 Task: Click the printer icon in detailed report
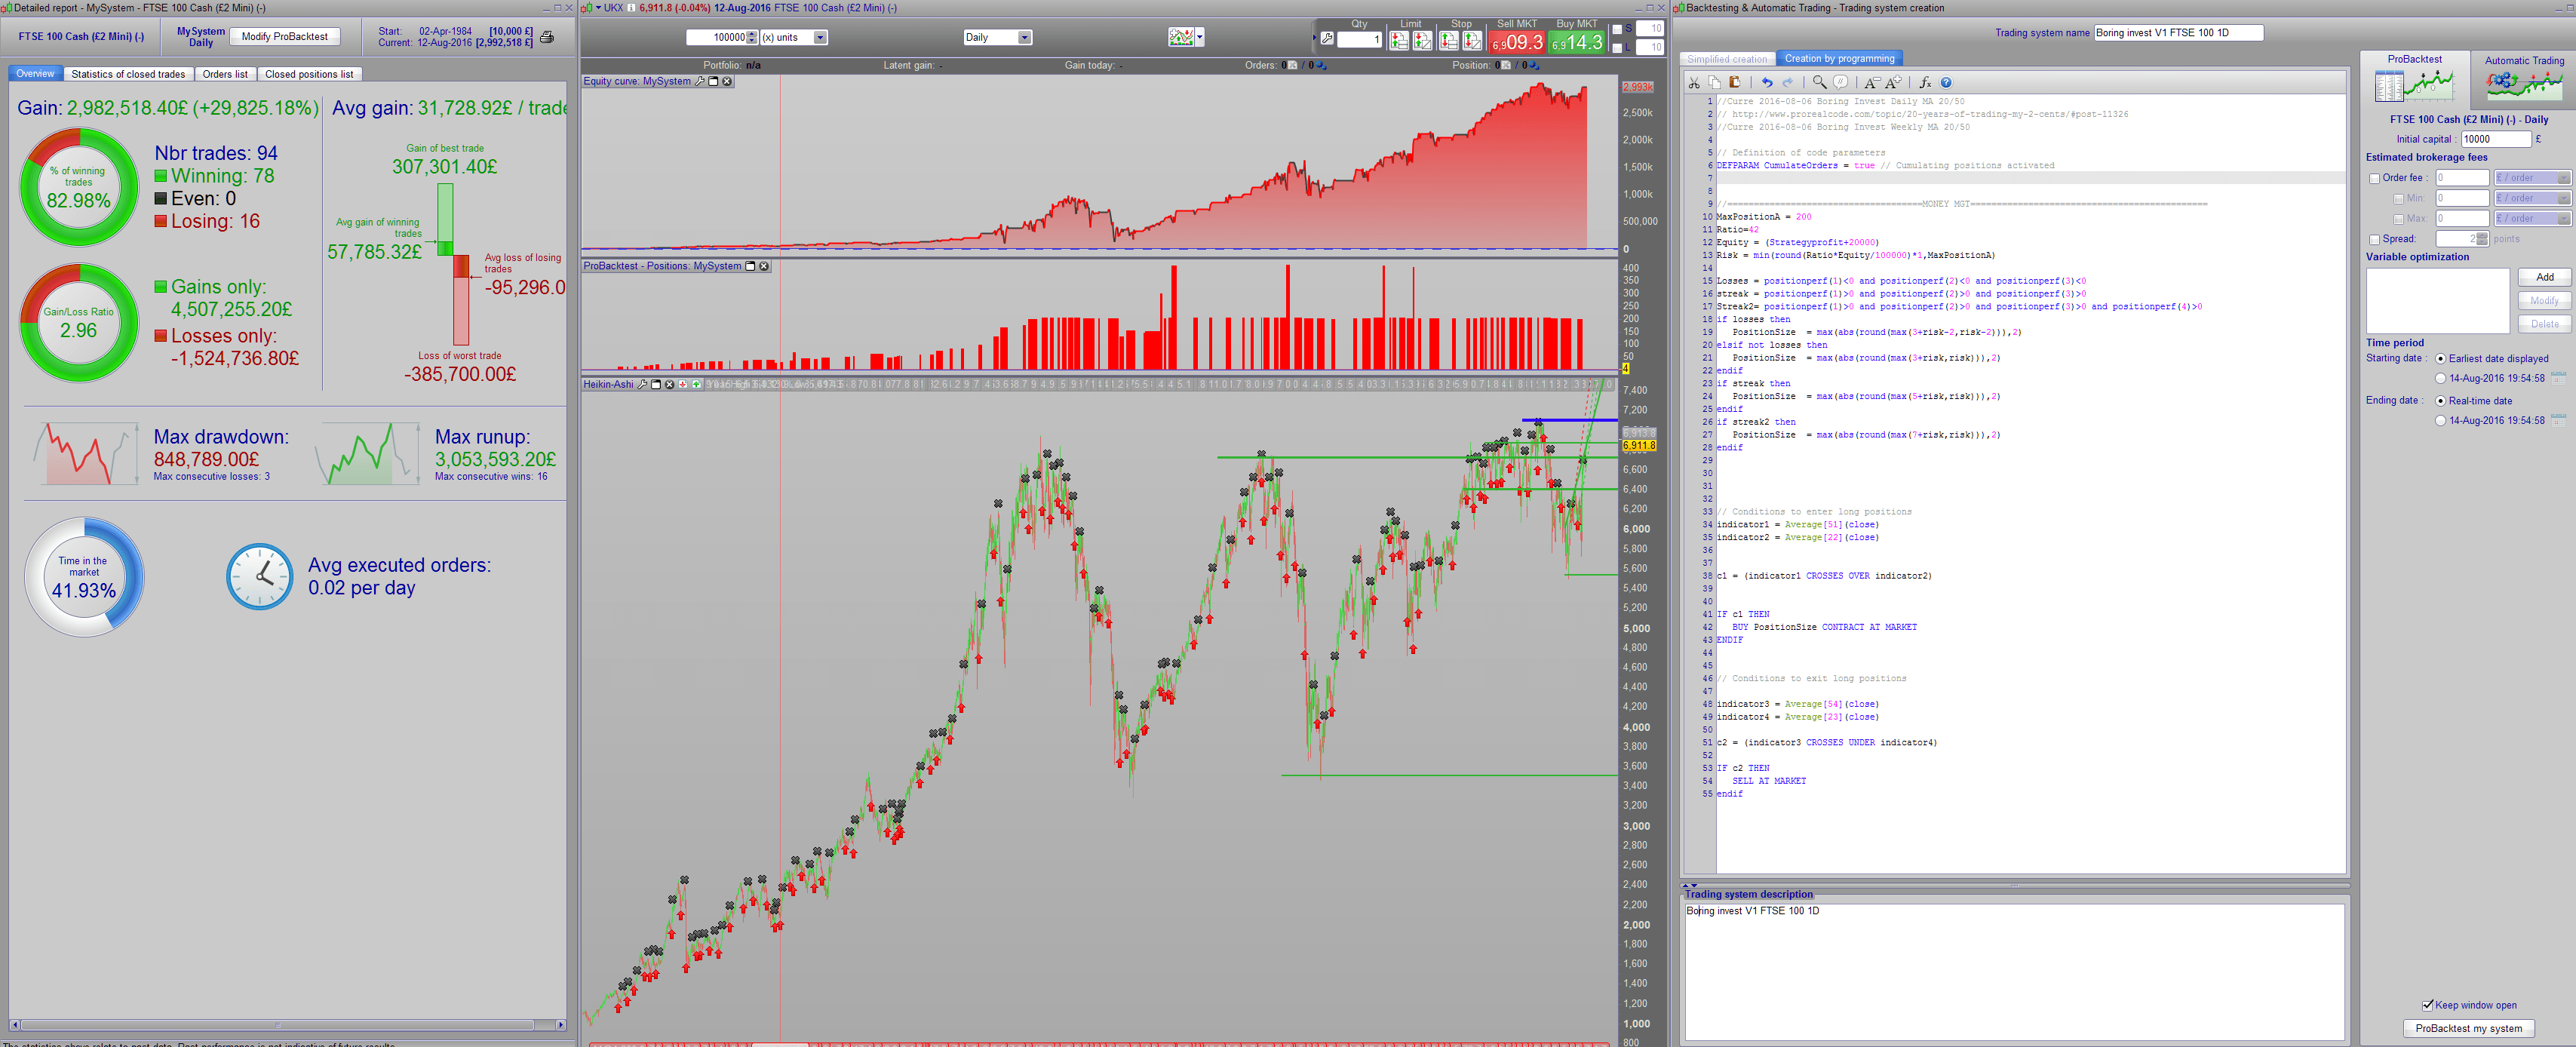pyautogui.click(x=547, y=37)
